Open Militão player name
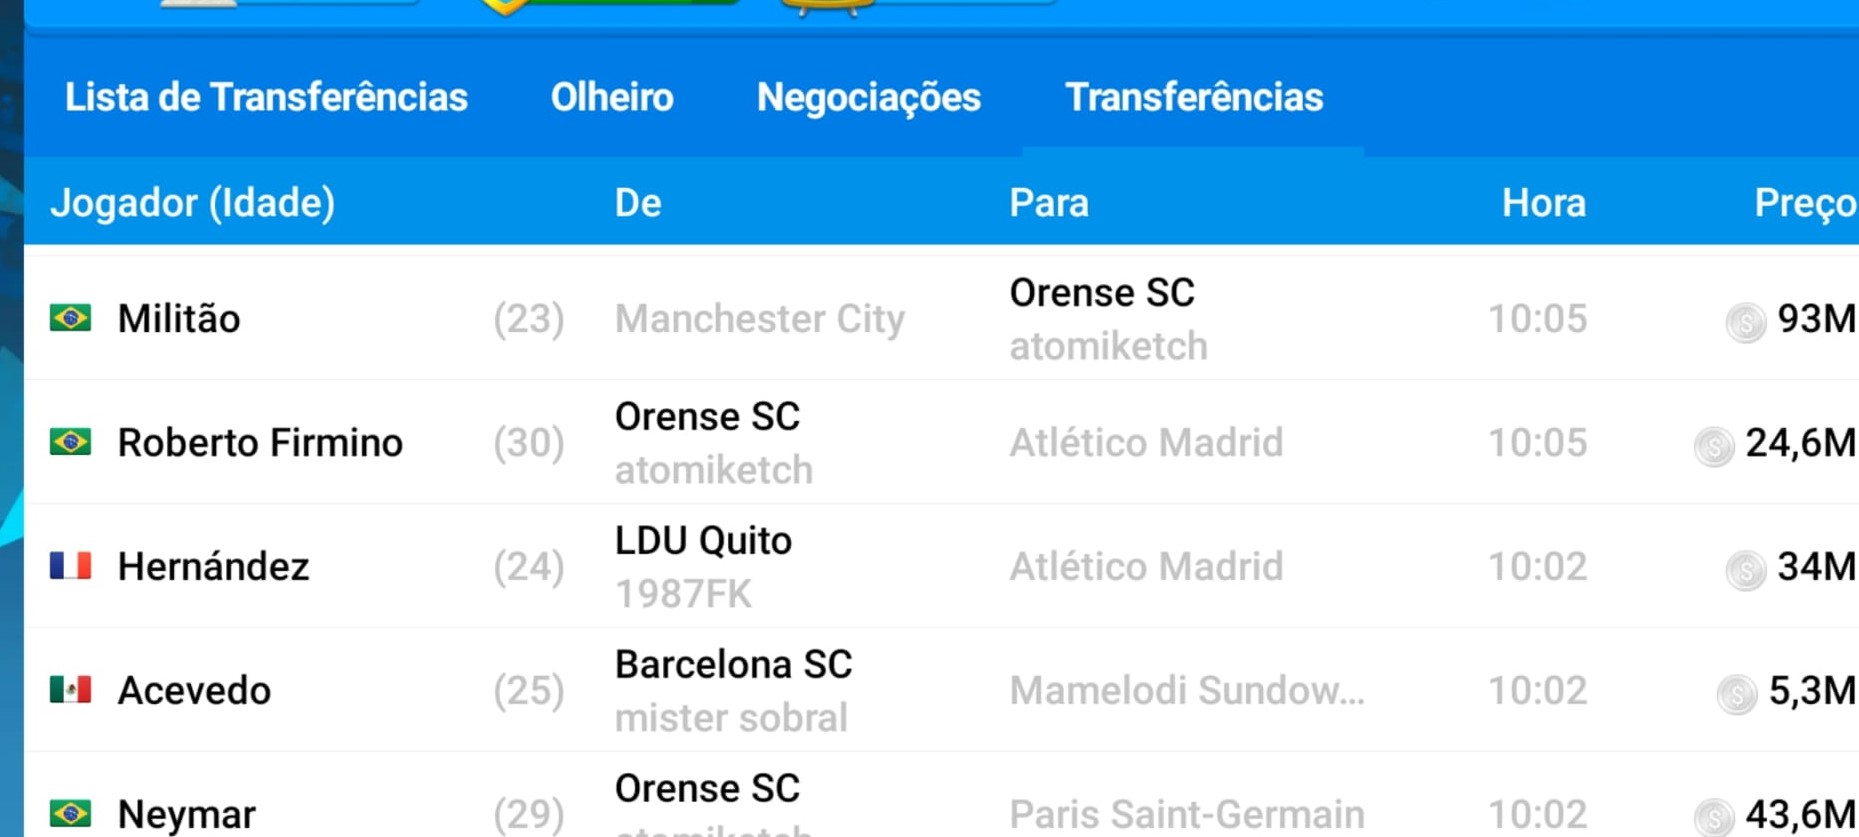Screen dimensions: 1859x837 (179, 319)
